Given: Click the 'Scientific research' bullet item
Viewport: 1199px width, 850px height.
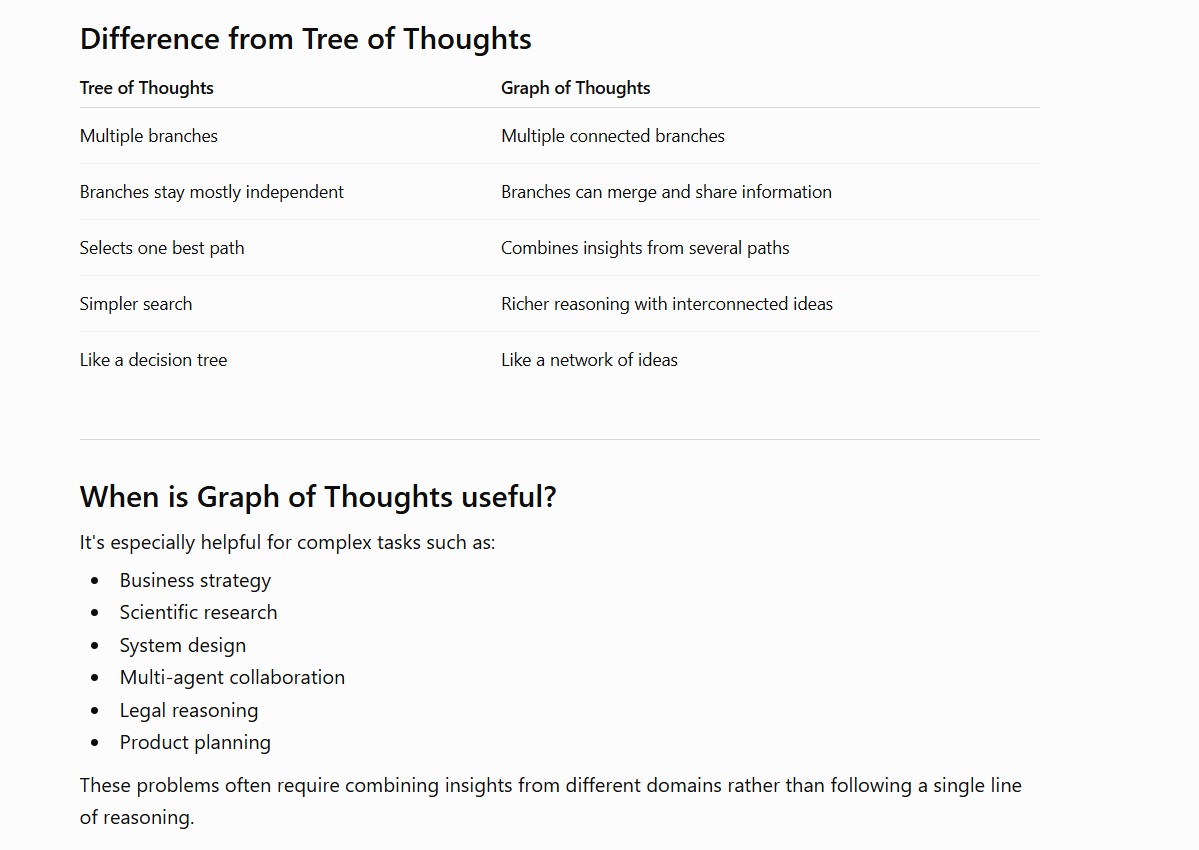Looking at the screenshot, I should [x=198, y=612].
